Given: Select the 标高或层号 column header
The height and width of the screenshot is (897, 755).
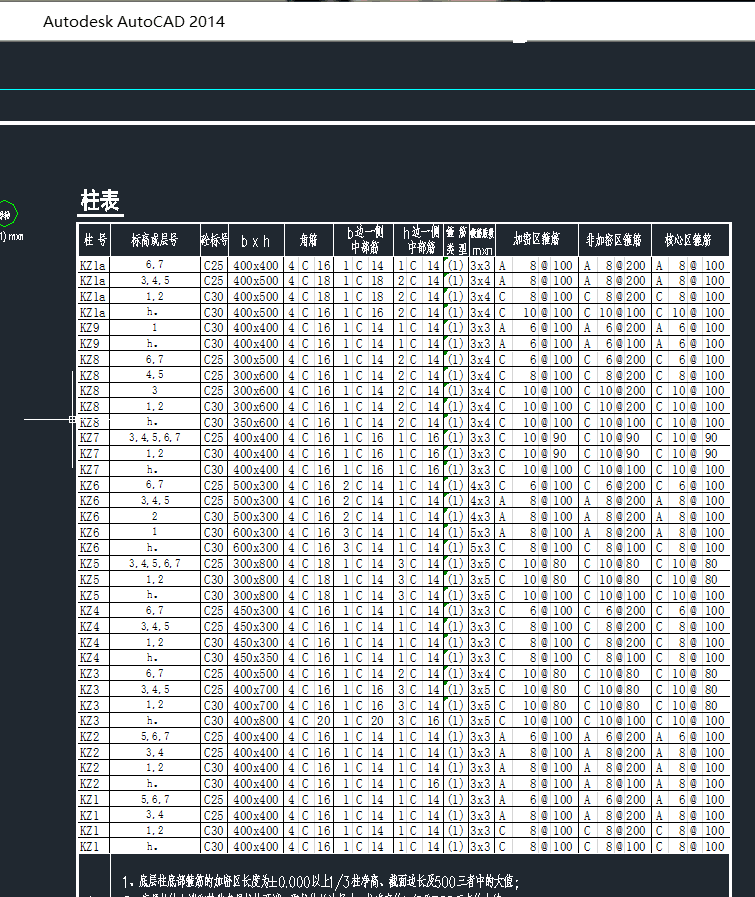Looking at the screenshot, I should [154, 240].
